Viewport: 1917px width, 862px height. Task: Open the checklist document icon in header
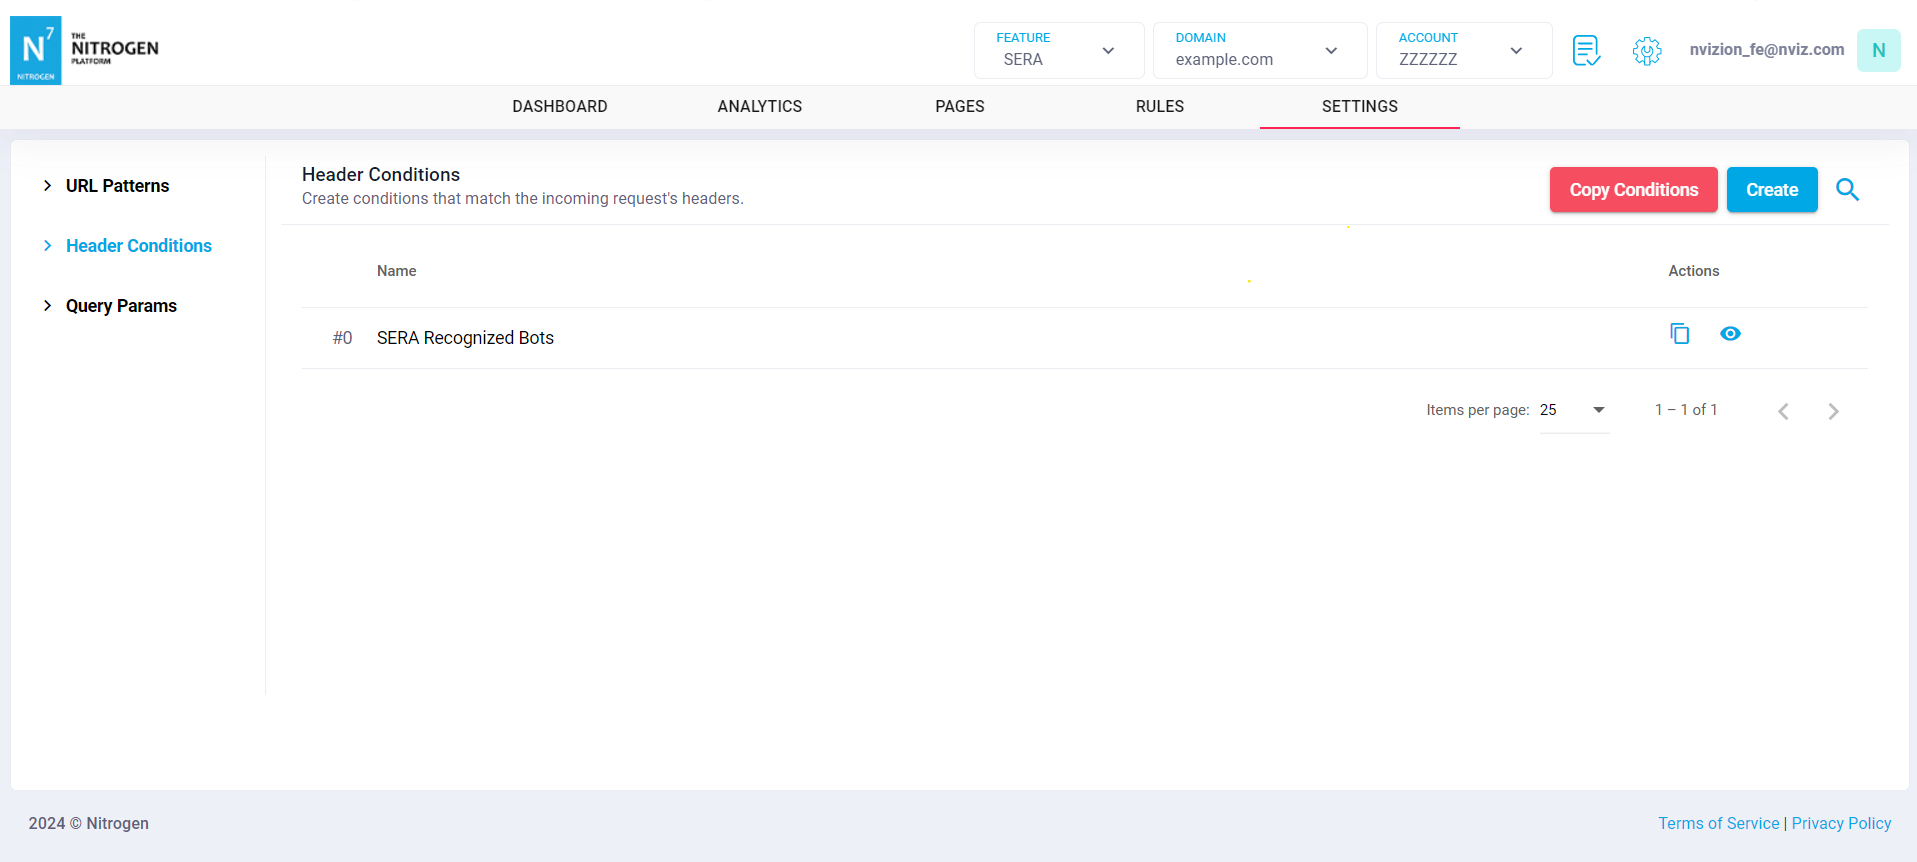click(x=1586, y=50)
